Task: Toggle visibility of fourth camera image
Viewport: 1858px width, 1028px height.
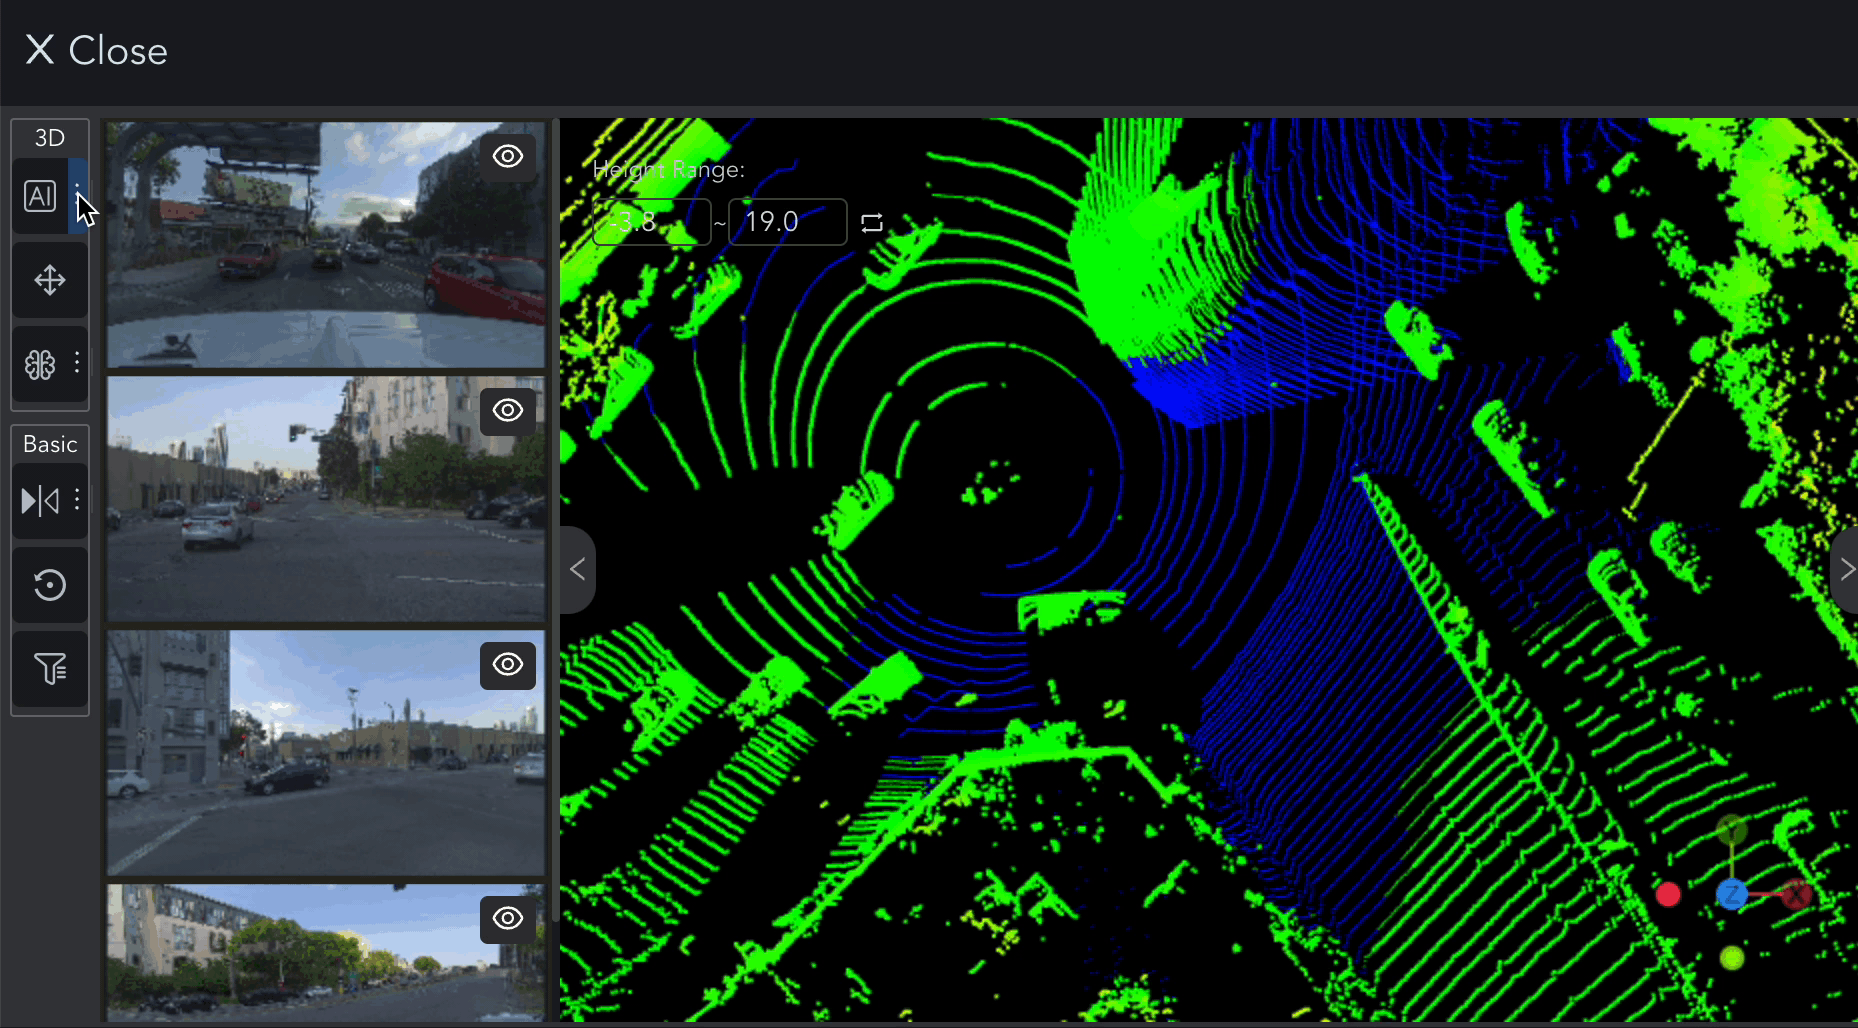Action: coord(508,918)
